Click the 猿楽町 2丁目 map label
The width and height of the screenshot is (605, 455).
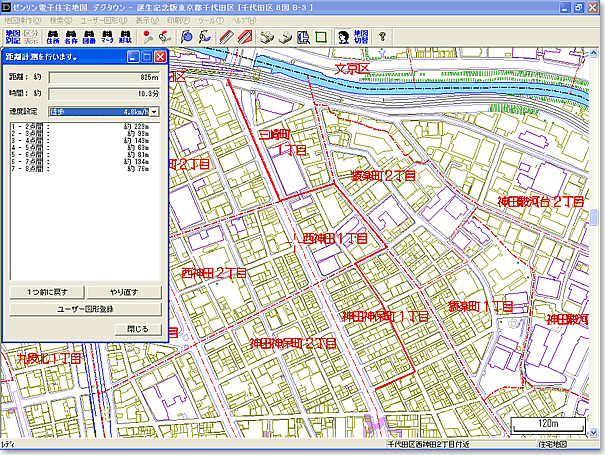(x=383, y=176)
